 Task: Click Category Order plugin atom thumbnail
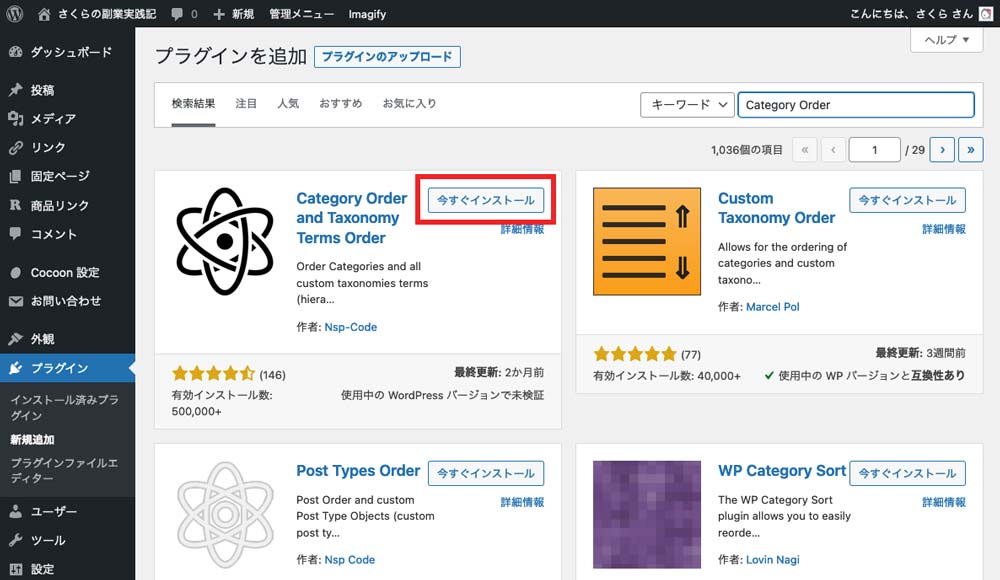click(x=225, y=241)
